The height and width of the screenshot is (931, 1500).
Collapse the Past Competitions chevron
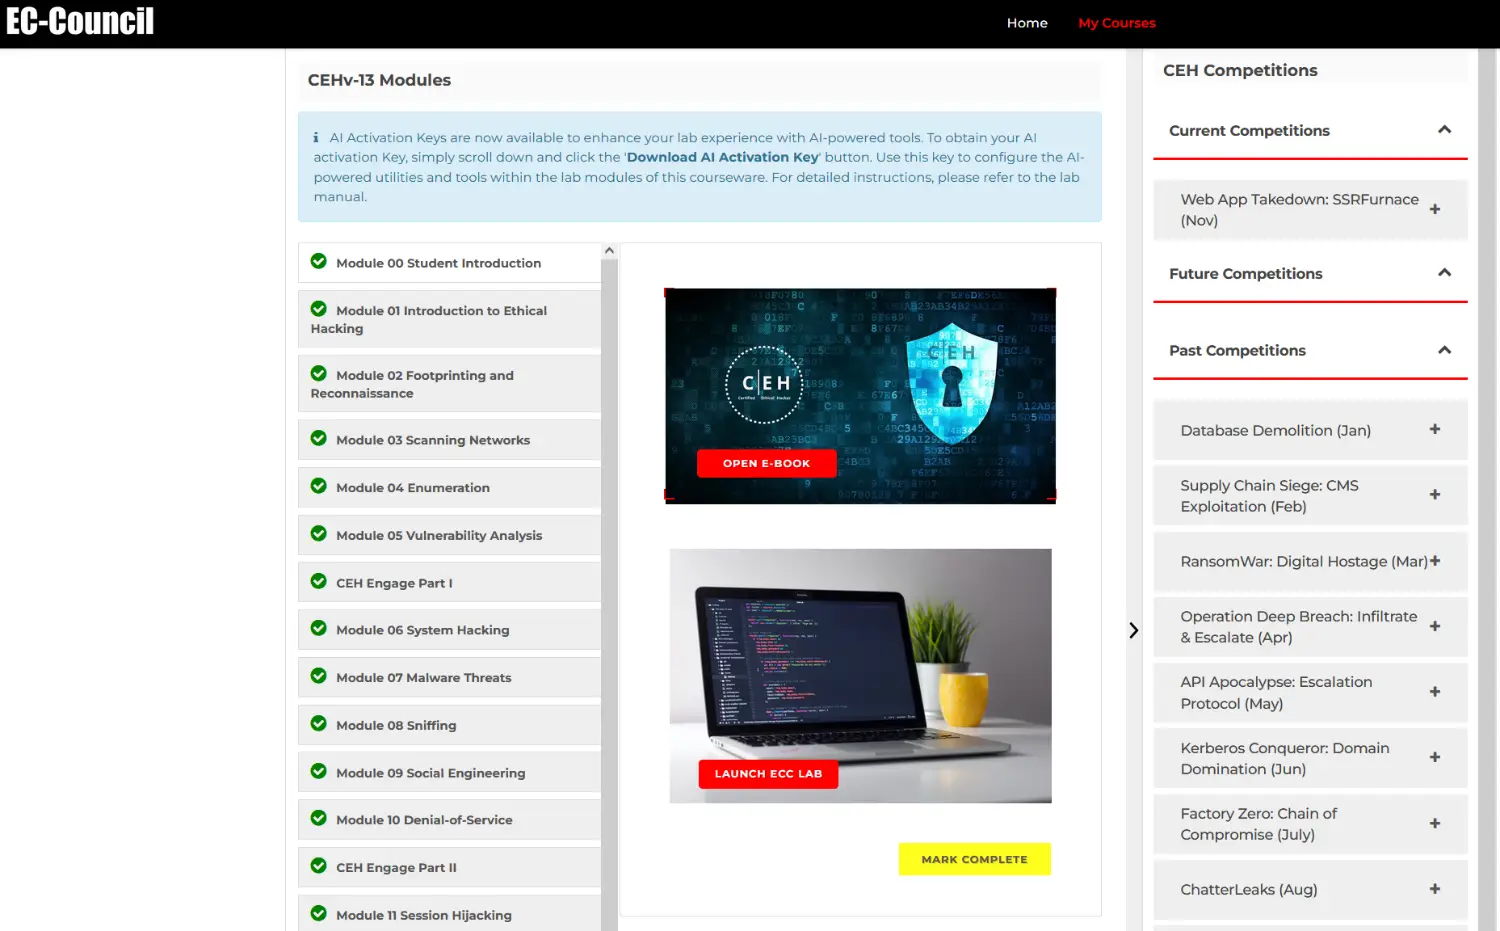(1444, 350)
